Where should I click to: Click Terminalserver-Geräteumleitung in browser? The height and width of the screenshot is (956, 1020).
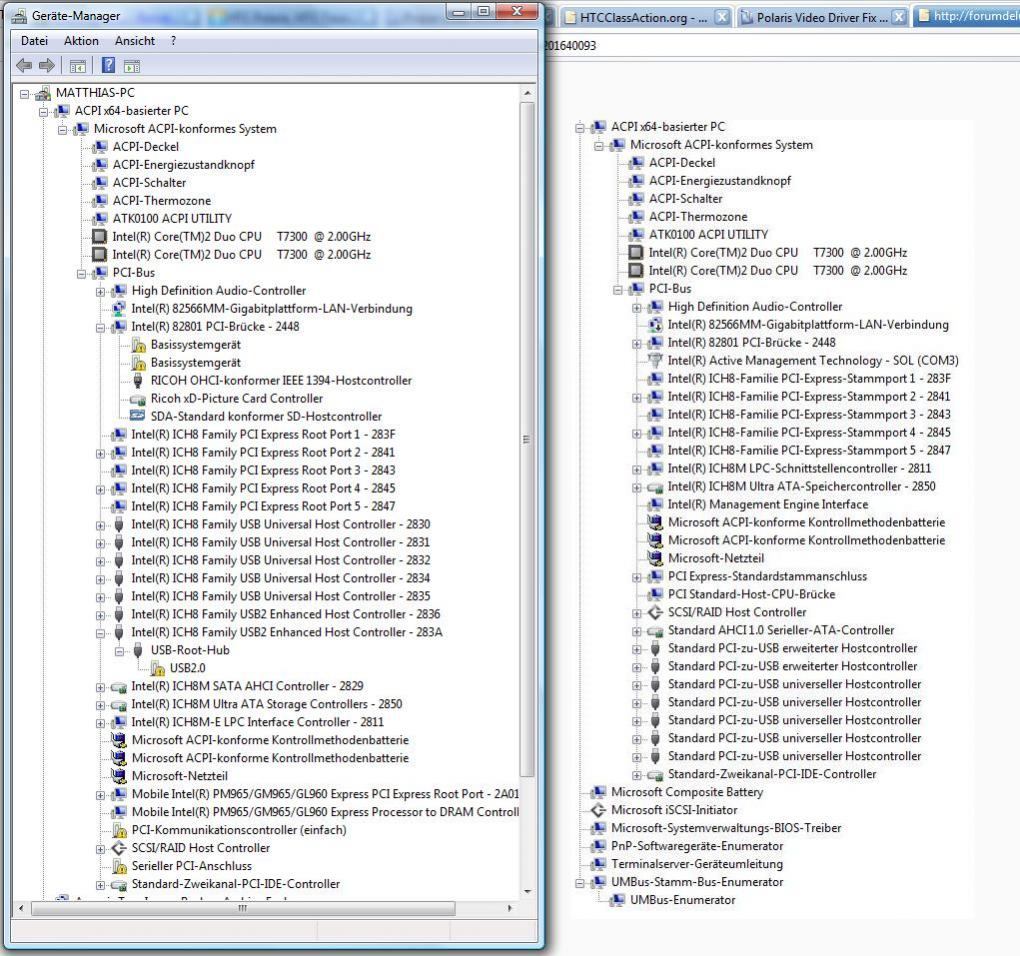point(697,864)
